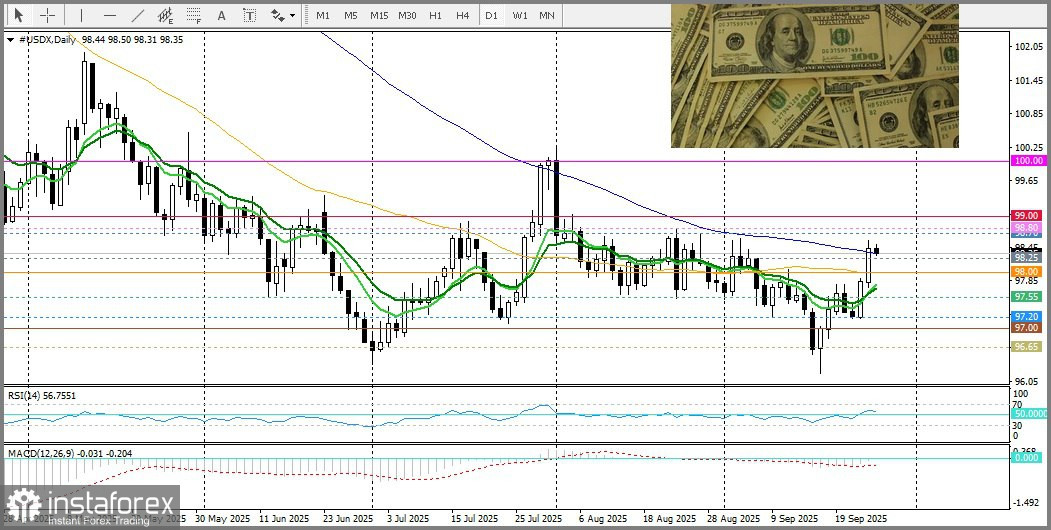This screenshot has width=1051, height=530.
Task: Choose the vertical line drawing tool
Action: tap(81, 15)
